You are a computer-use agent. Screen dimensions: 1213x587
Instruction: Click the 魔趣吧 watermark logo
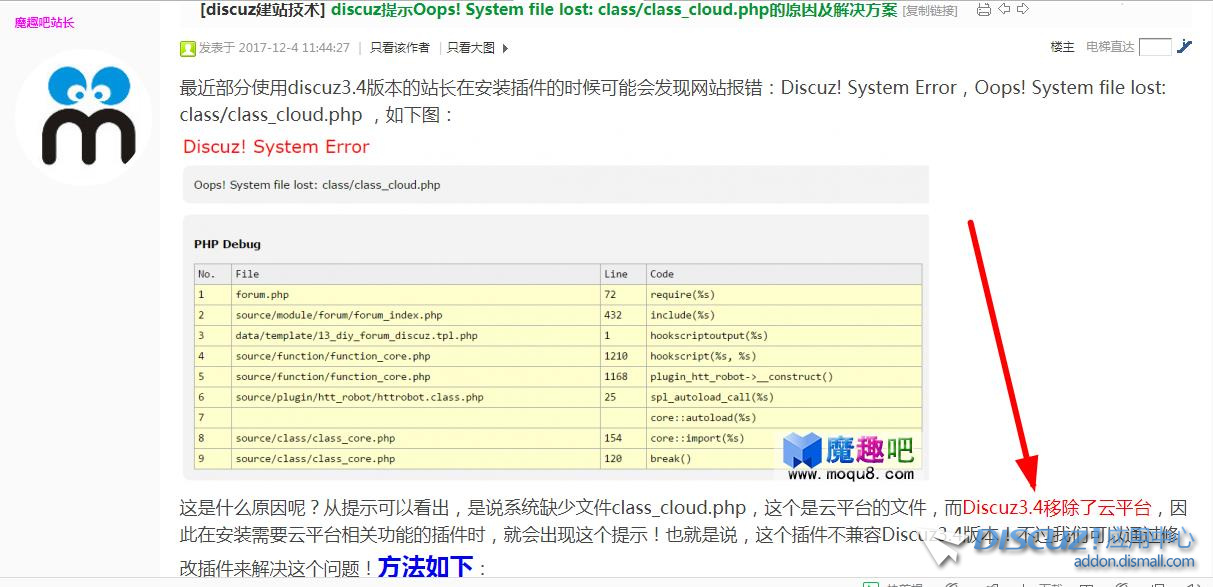pyautogui.click(x=850, y=456)
